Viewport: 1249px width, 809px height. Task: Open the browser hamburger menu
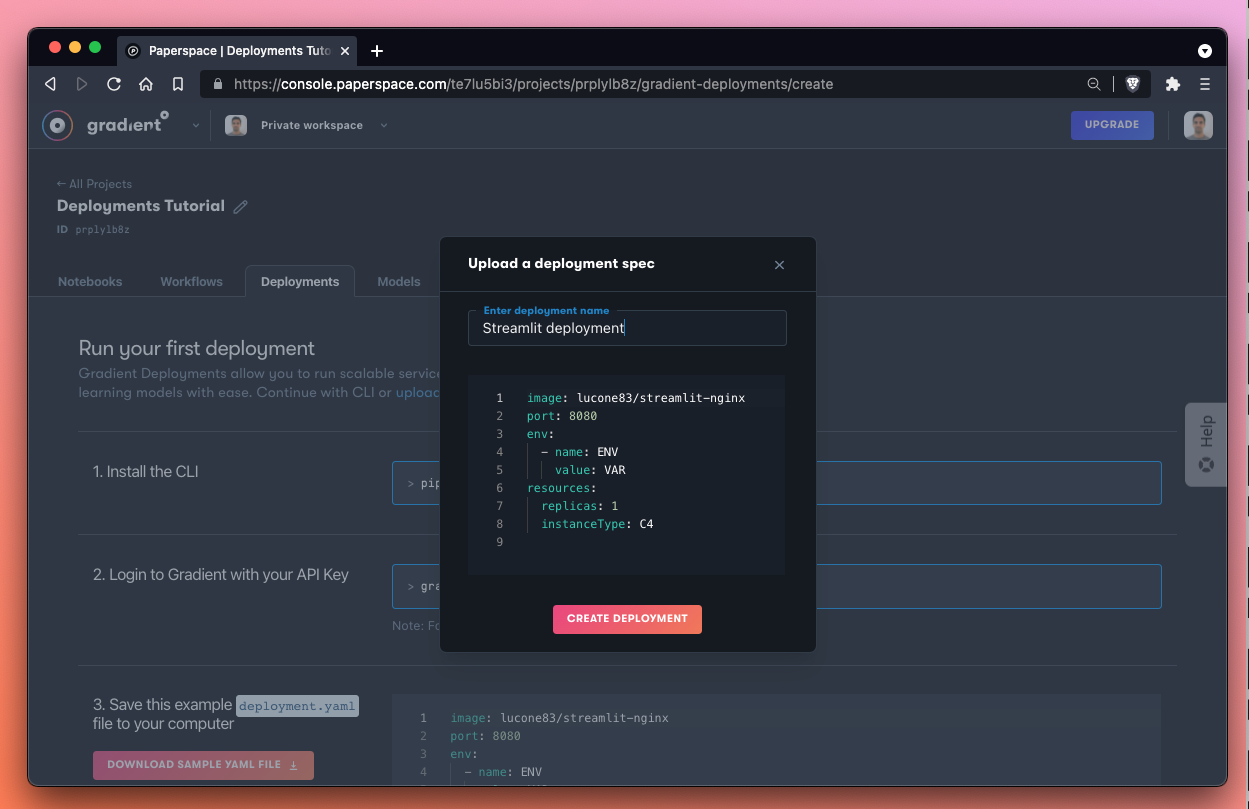(1205, 84)
